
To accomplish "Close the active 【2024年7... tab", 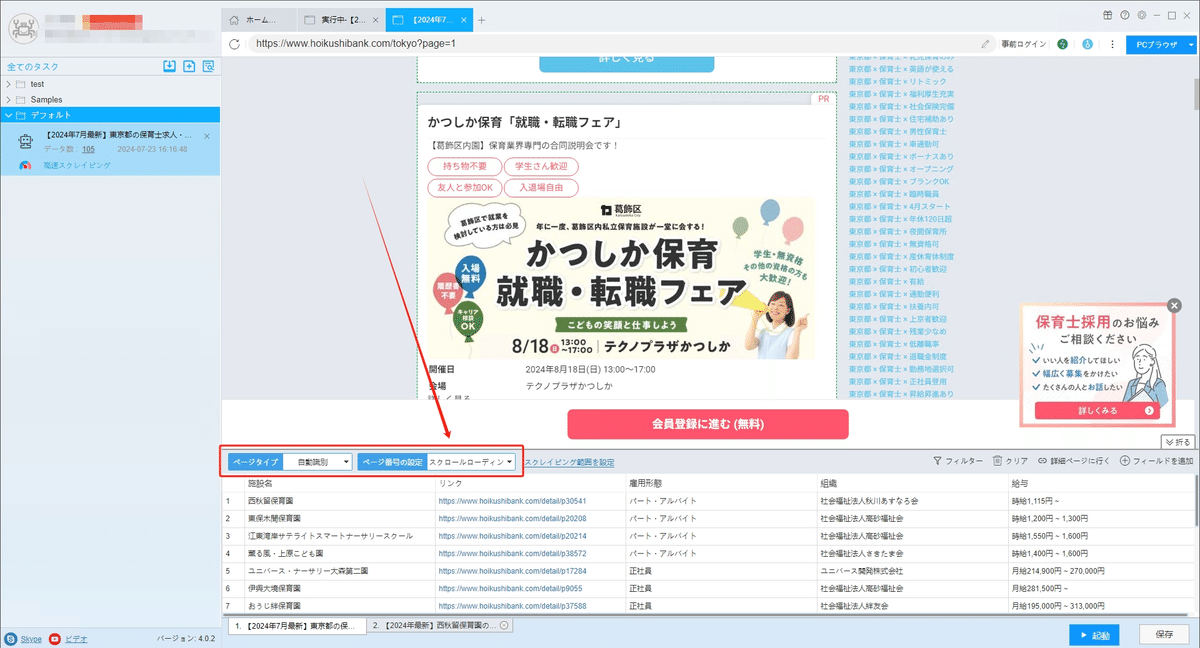I will point(465,20).
